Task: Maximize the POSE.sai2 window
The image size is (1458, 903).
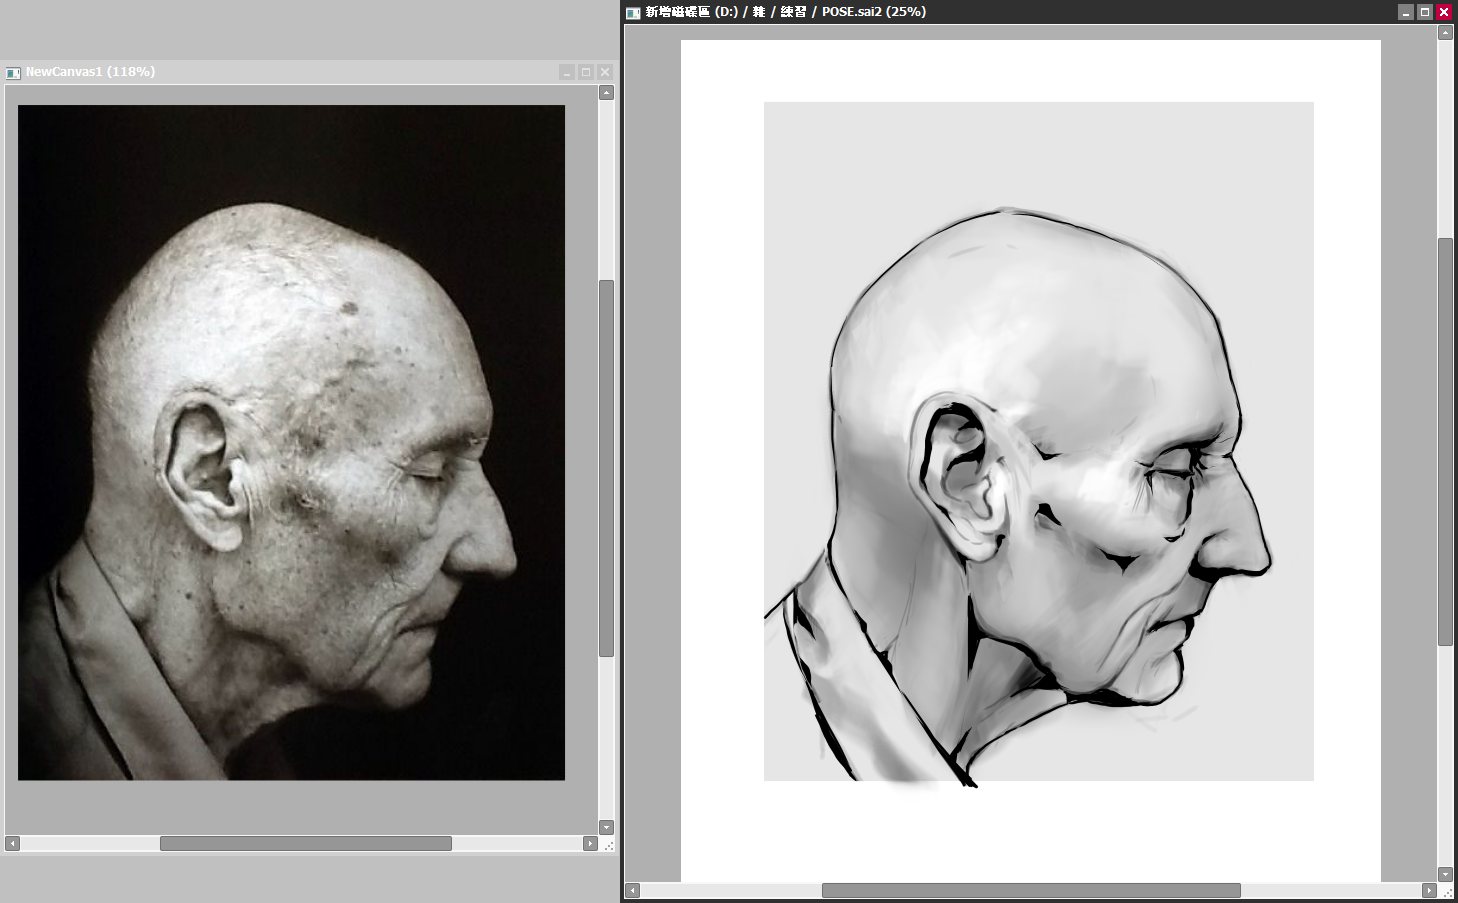Action: point(1425,12)
